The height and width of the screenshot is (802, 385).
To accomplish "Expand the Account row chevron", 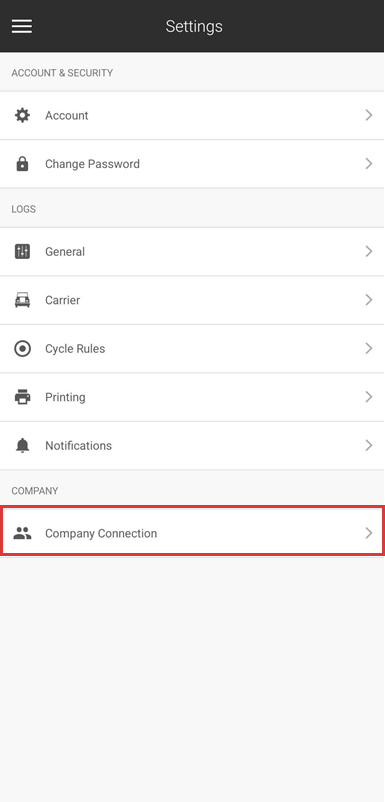I will coord(369,116).
